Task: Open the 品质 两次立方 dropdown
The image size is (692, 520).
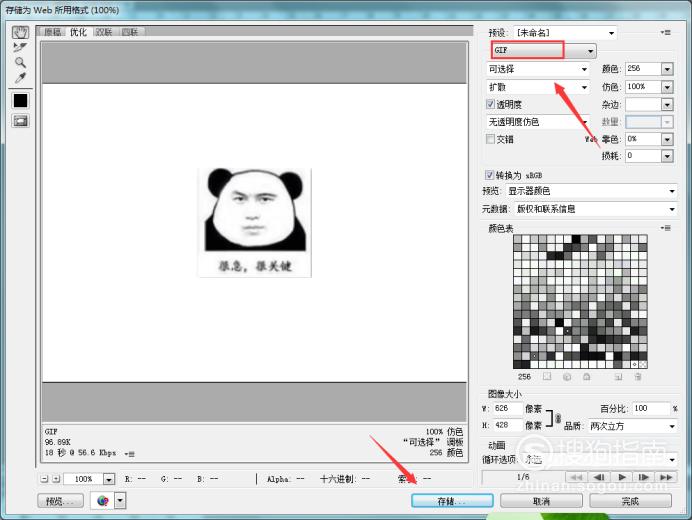Action: [632, 426]
